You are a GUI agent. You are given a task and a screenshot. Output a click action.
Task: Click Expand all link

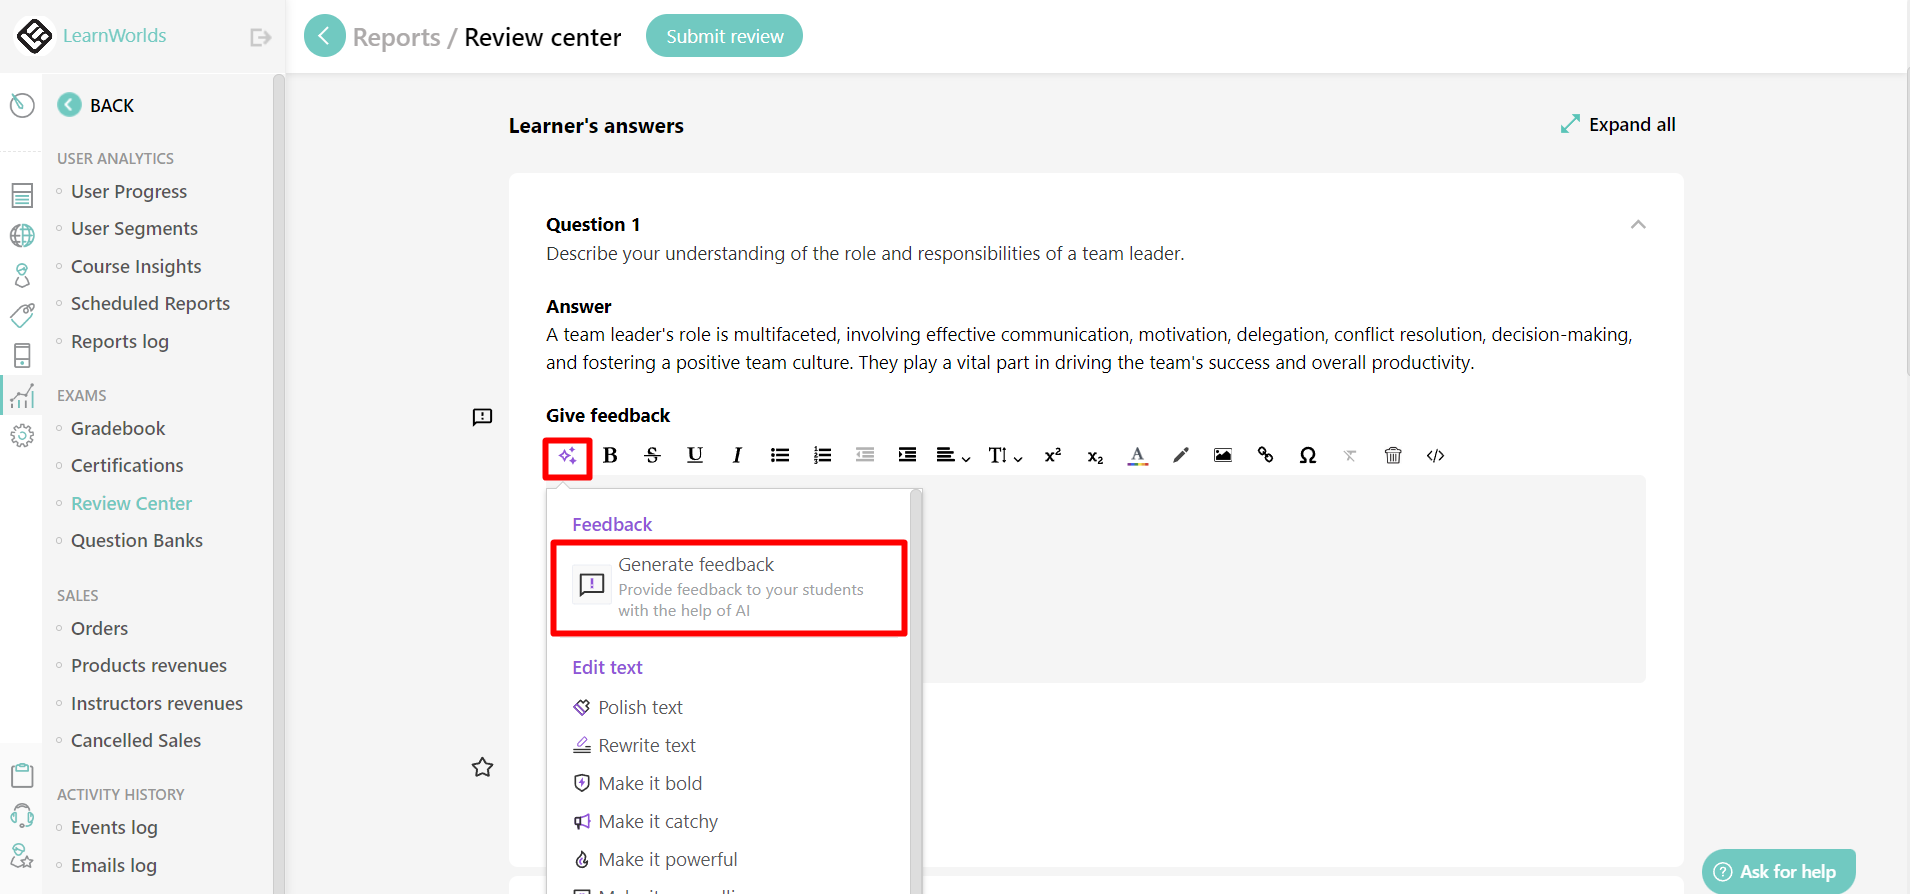pyautogui.click(x=1618, y=125)
